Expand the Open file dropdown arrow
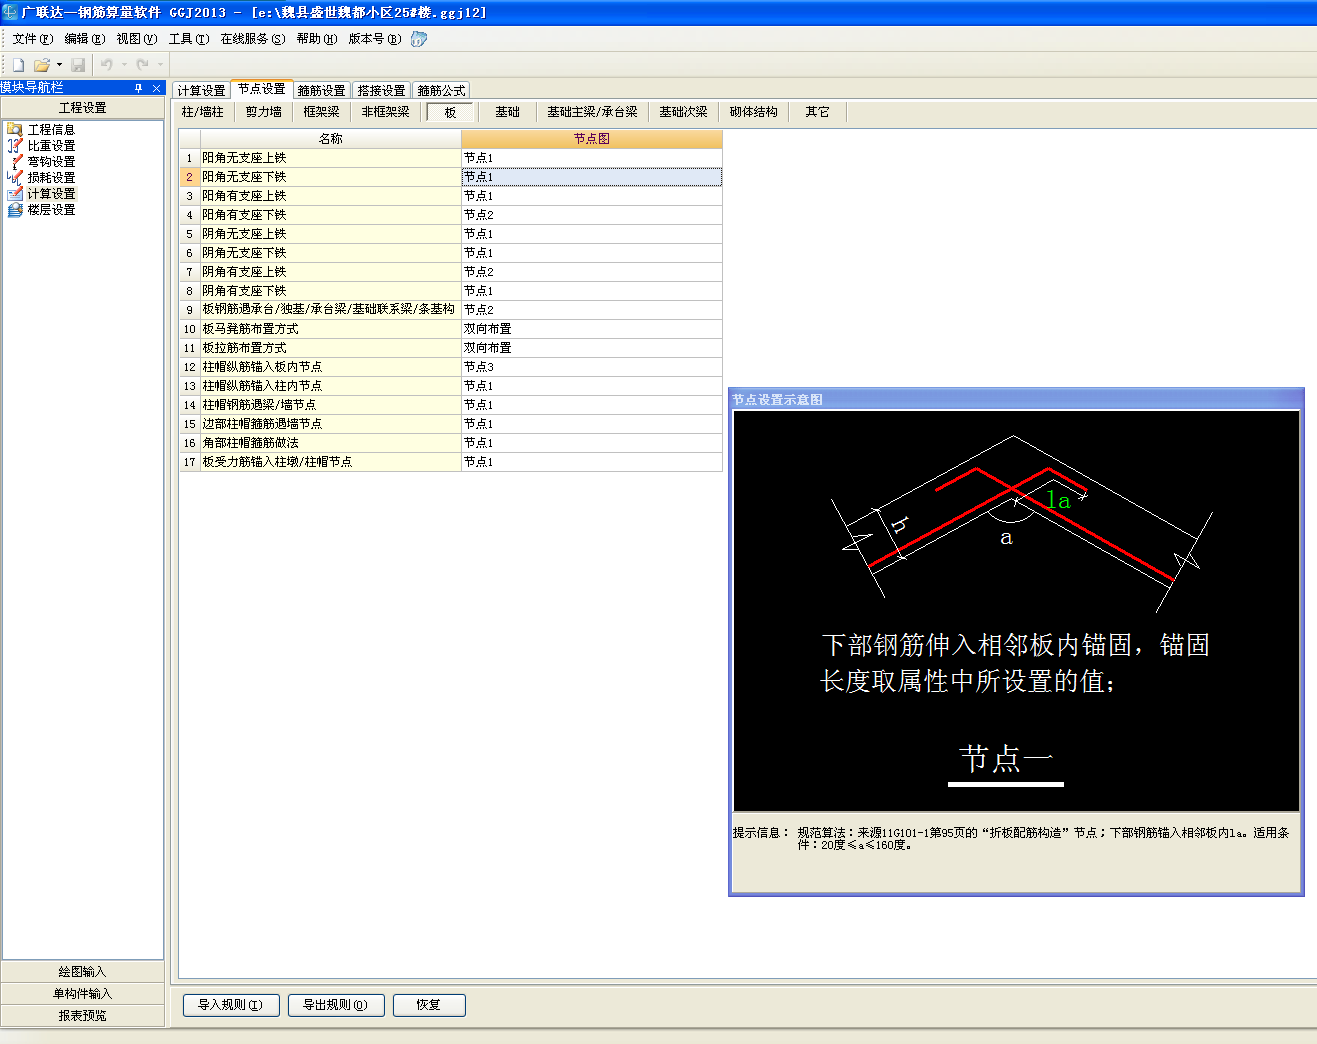Screen dimensions: 1317x1044 pyautogui.click(x=59, y=65)
